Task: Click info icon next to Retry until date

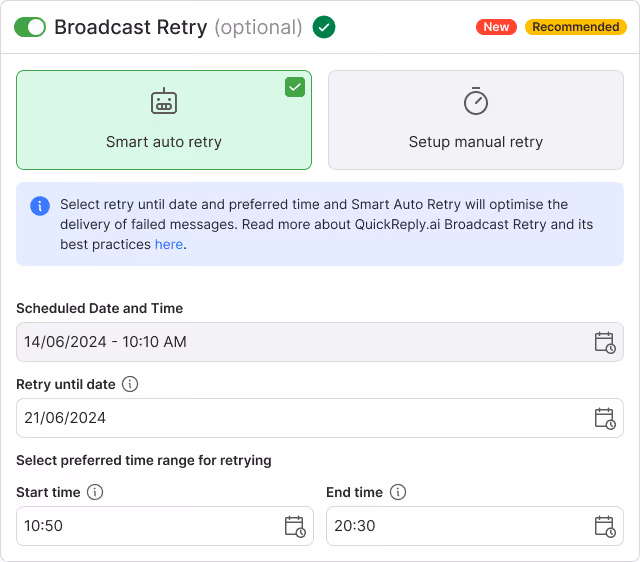Action: (130, 384)
